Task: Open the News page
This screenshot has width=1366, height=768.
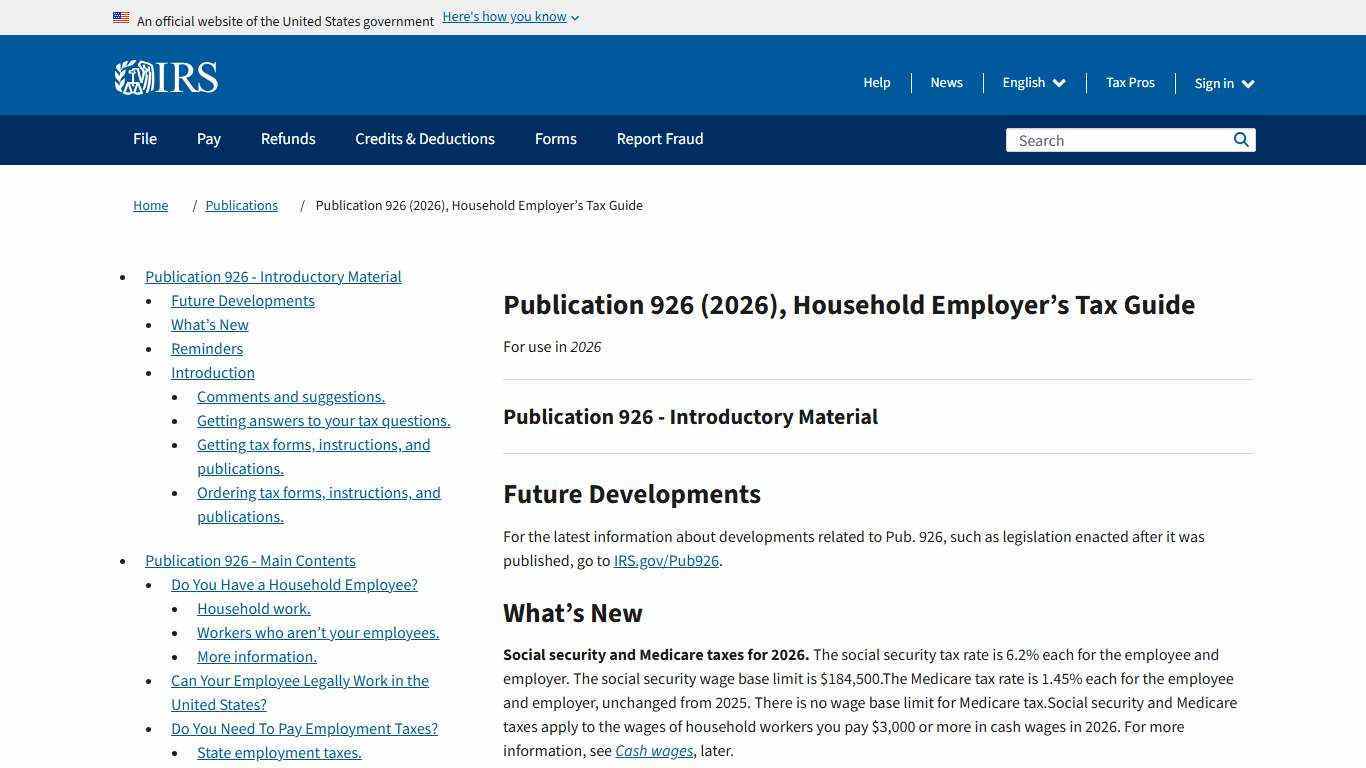Action: click(x=945, y=82)
